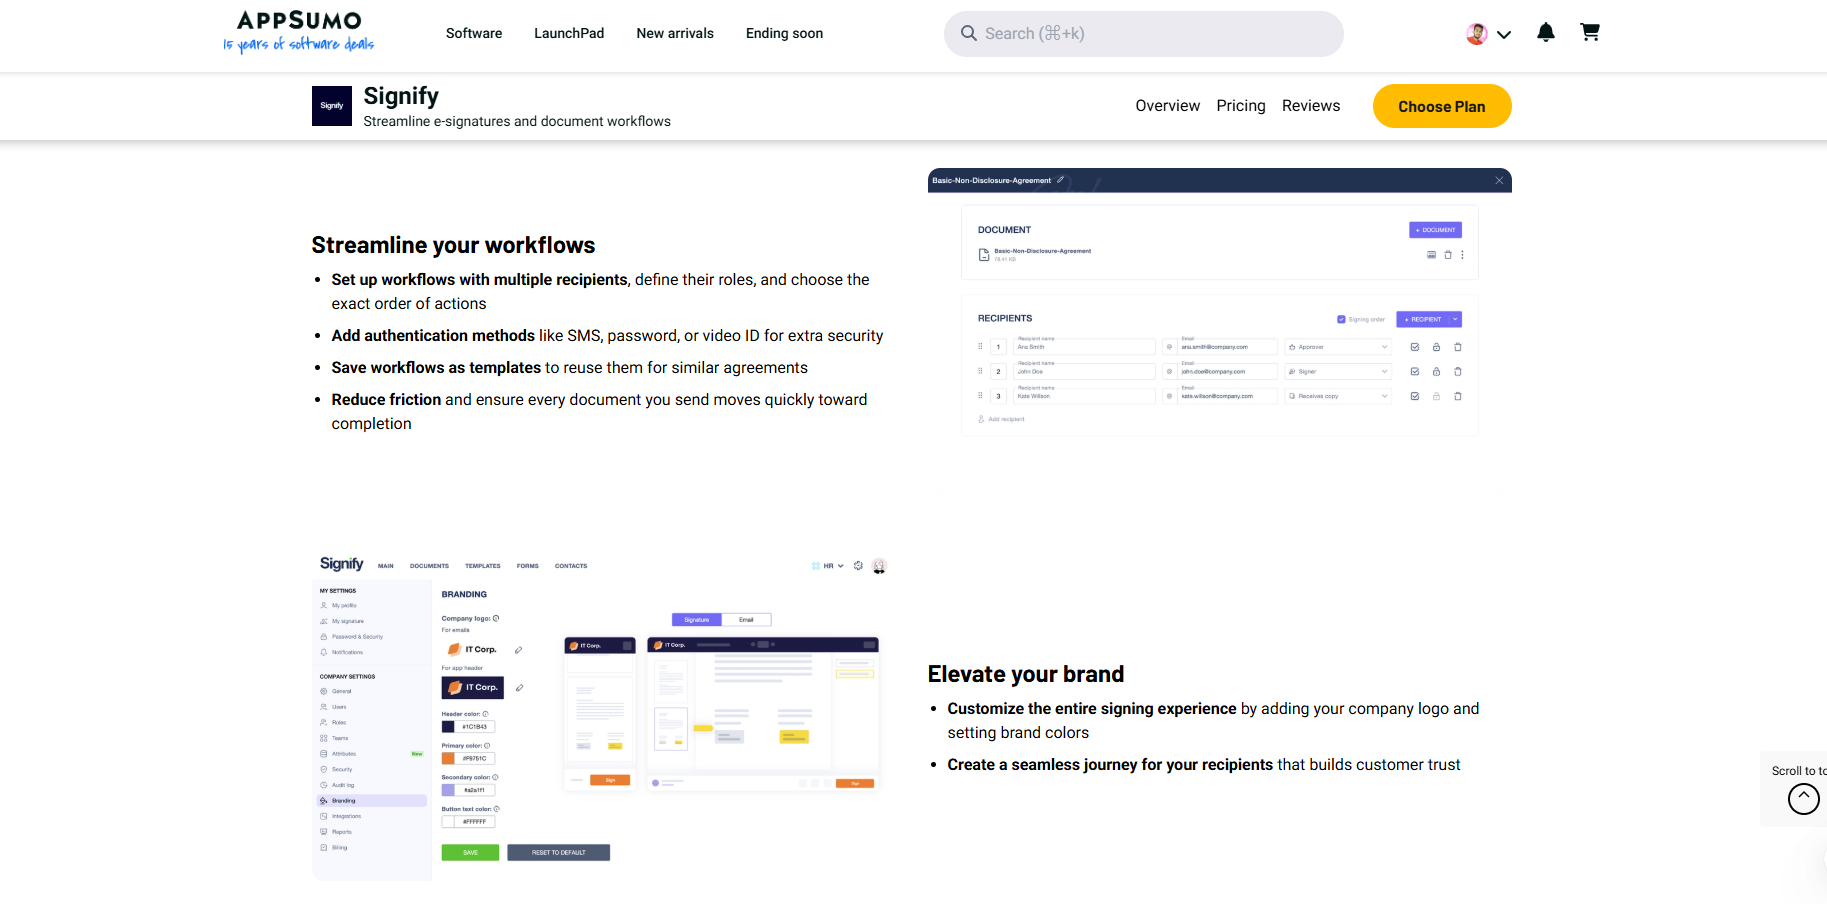1827x904 pixels.
Task: Click the Add recipient icon below Kate Willson
Action: (x=981, y=419)
